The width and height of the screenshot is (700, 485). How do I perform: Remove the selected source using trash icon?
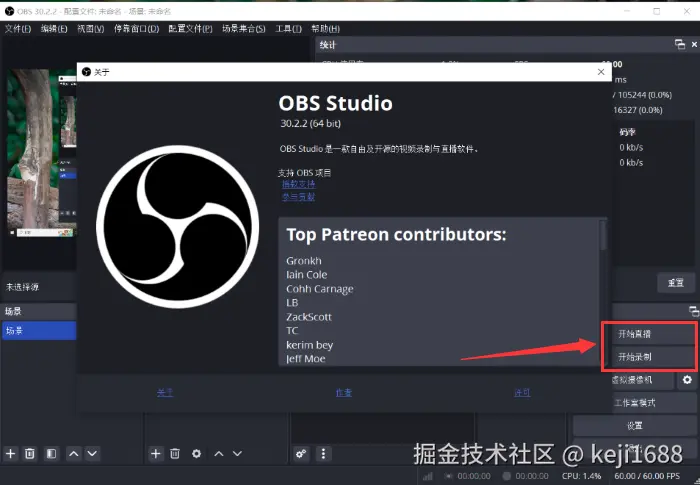pos(175,454)
